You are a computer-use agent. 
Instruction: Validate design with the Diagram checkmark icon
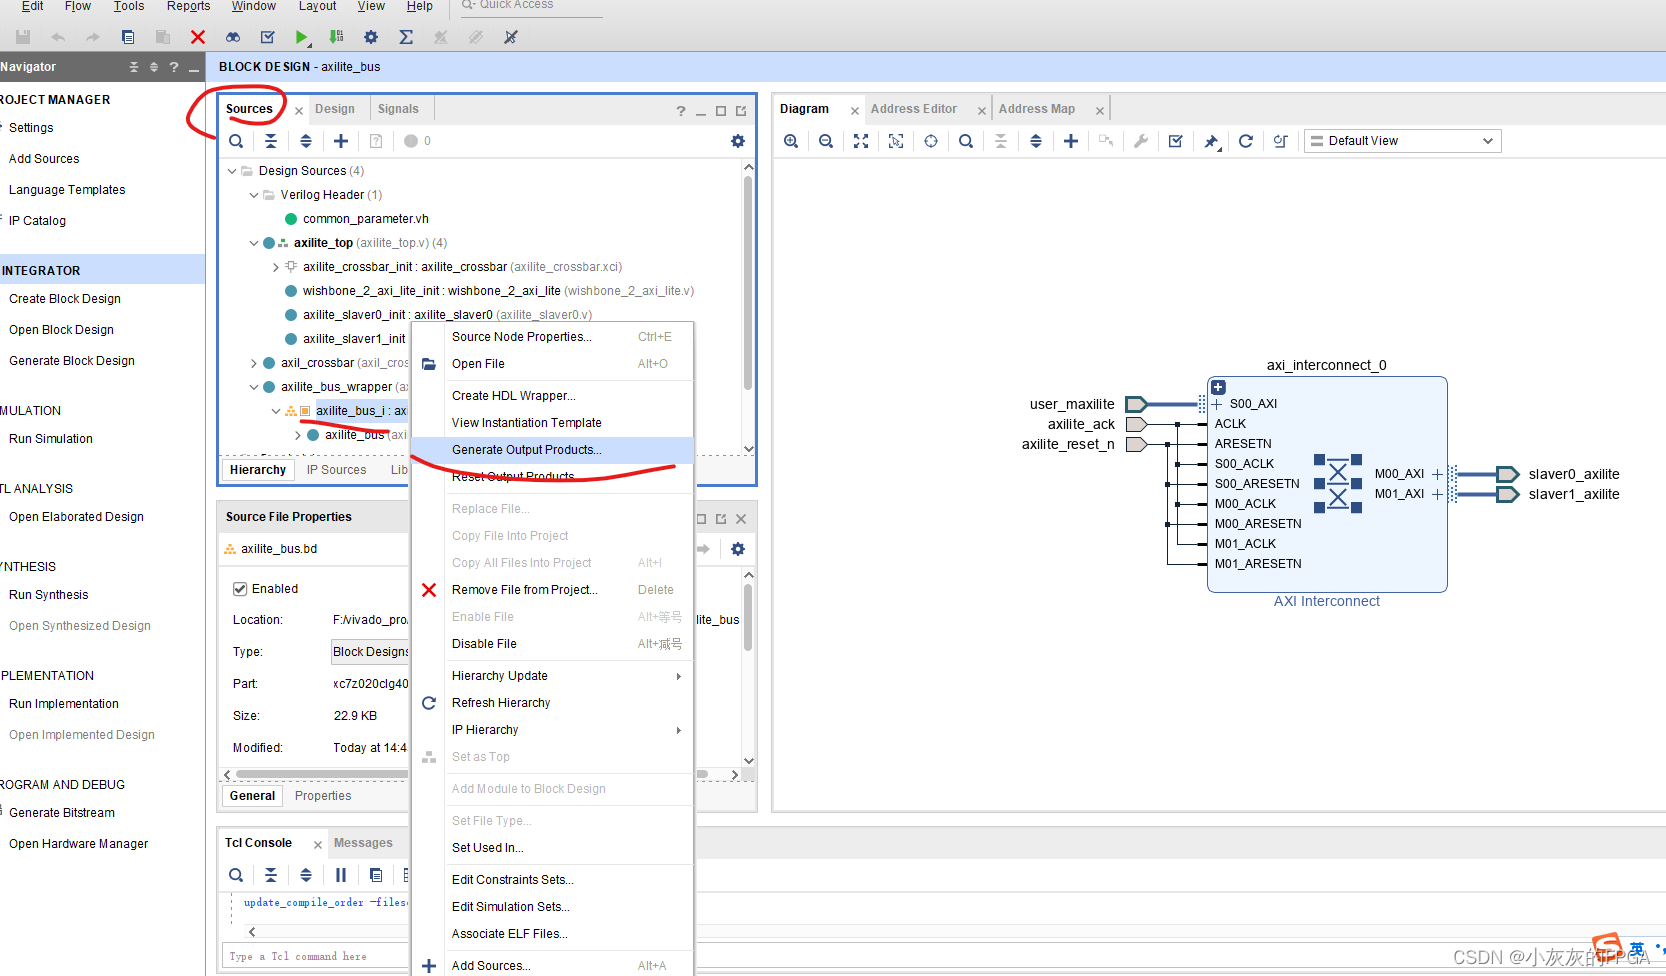pyautogui.click(x=1176, y=141)
